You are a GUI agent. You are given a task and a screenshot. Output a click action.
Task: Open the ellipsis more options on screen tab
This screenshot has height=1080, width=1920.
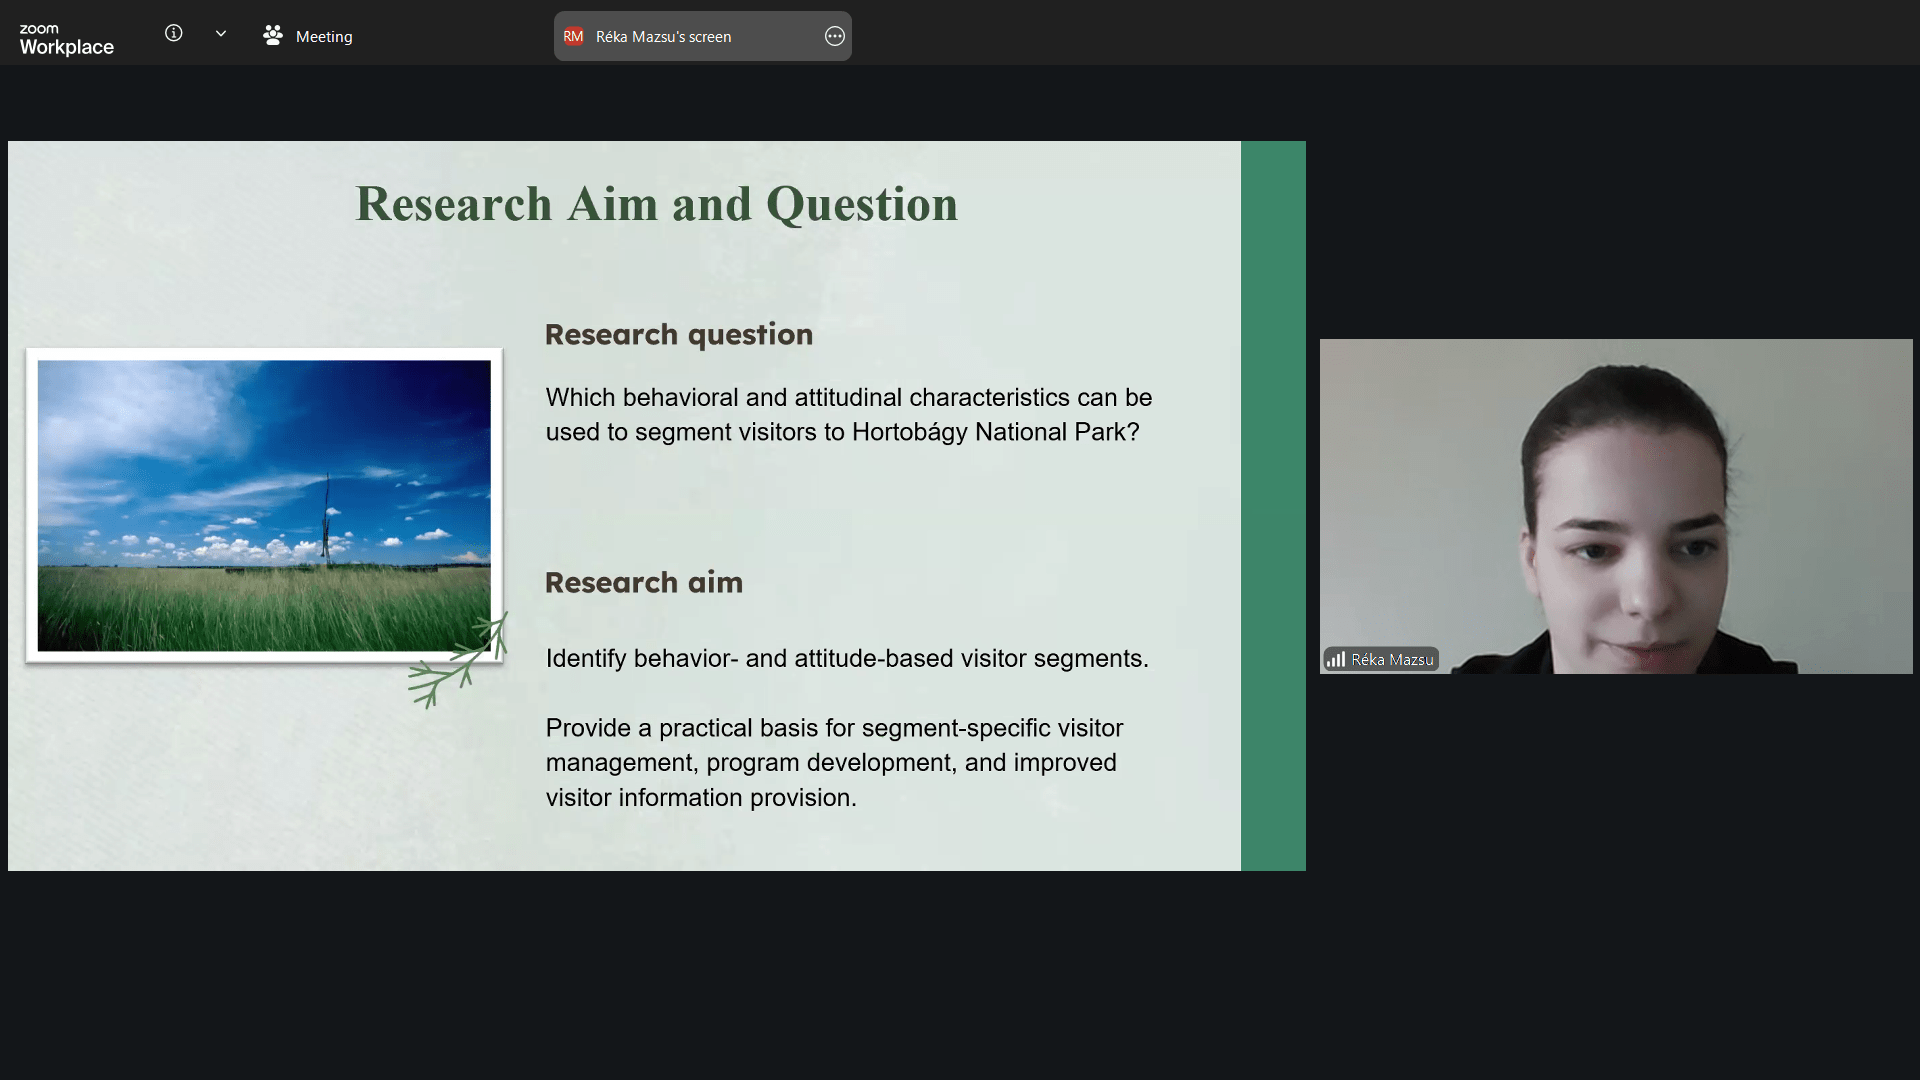click(835, 37)
